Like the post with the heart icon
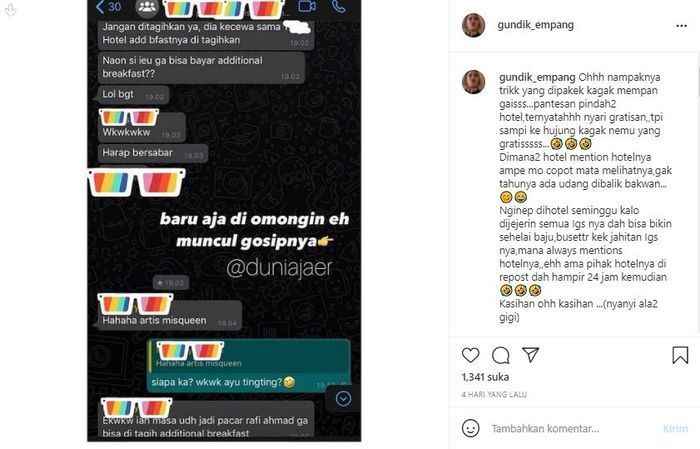Image resolution: width=700 pixels, height=449 pixels. pyautogui.click(x=471, y=355)
